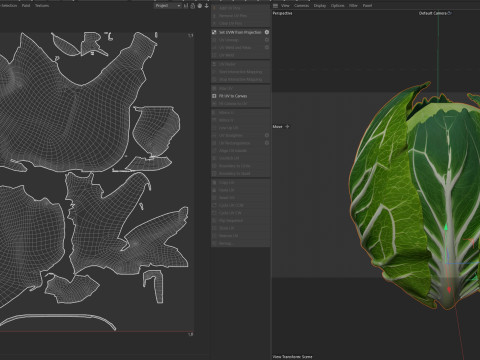The width and height of the screenshot is (480, 360).
Task: Click Boundary to Circle command
Action: pos(235,166)
